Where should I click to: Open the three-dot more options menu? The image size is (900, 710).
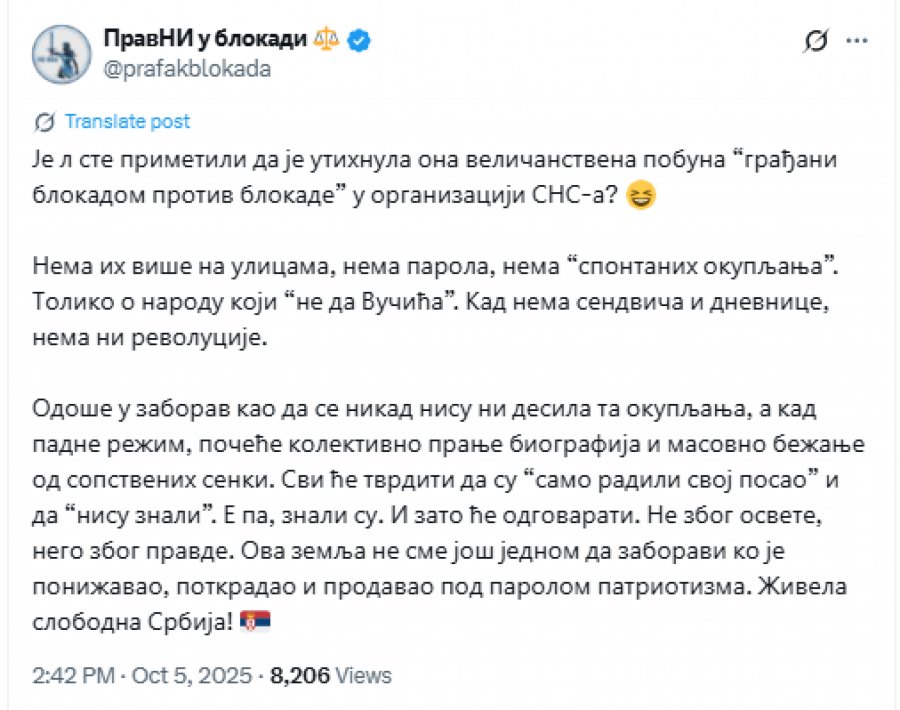(x=857, y=41)
